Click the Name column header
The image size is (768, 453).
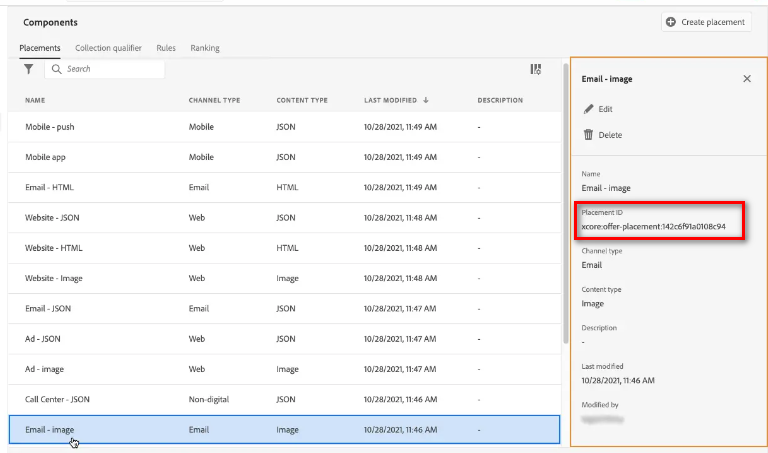click(x=35, y=100)
